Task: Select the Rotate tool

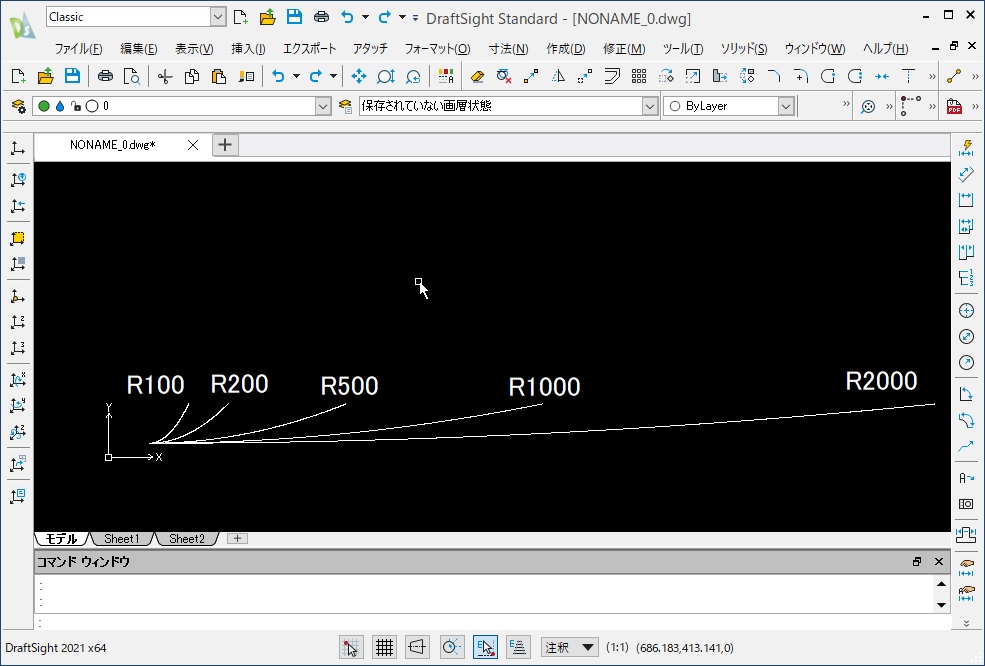Action: pos(666,77)
